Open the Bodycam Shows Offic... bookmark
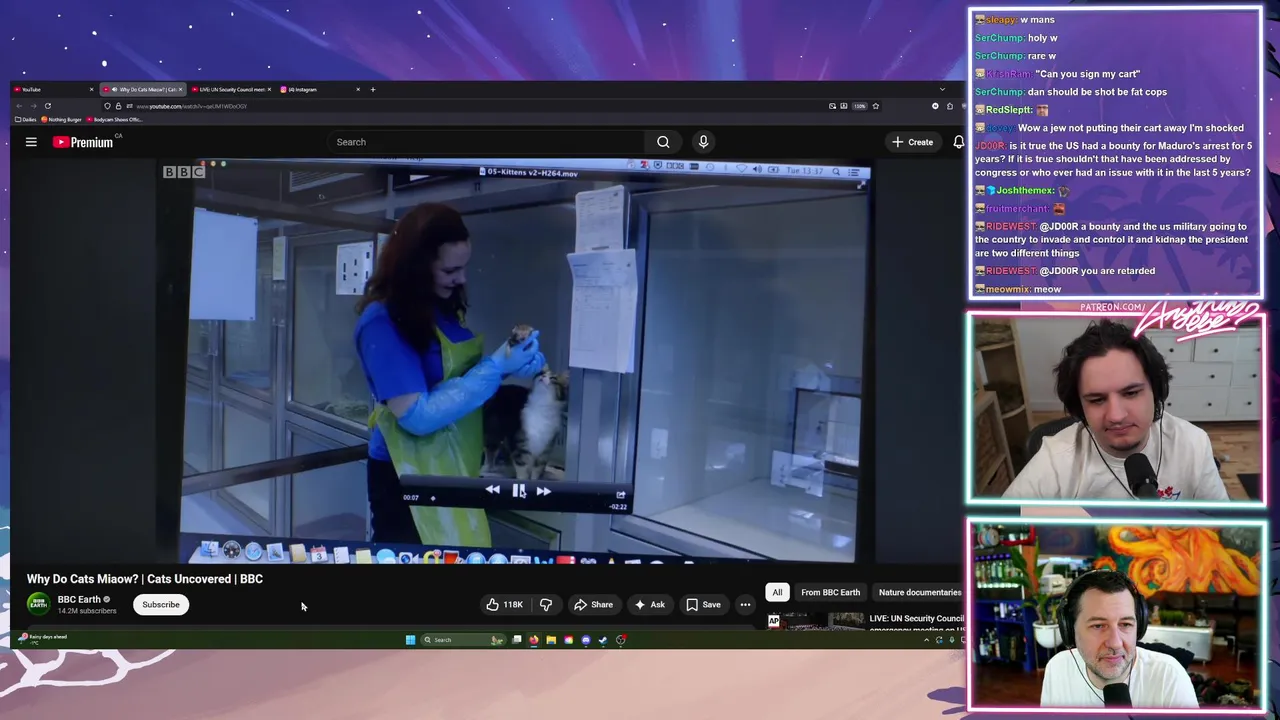Viewport: 1280px width, 720px height. pyautogui.click(x=114, y=119)
